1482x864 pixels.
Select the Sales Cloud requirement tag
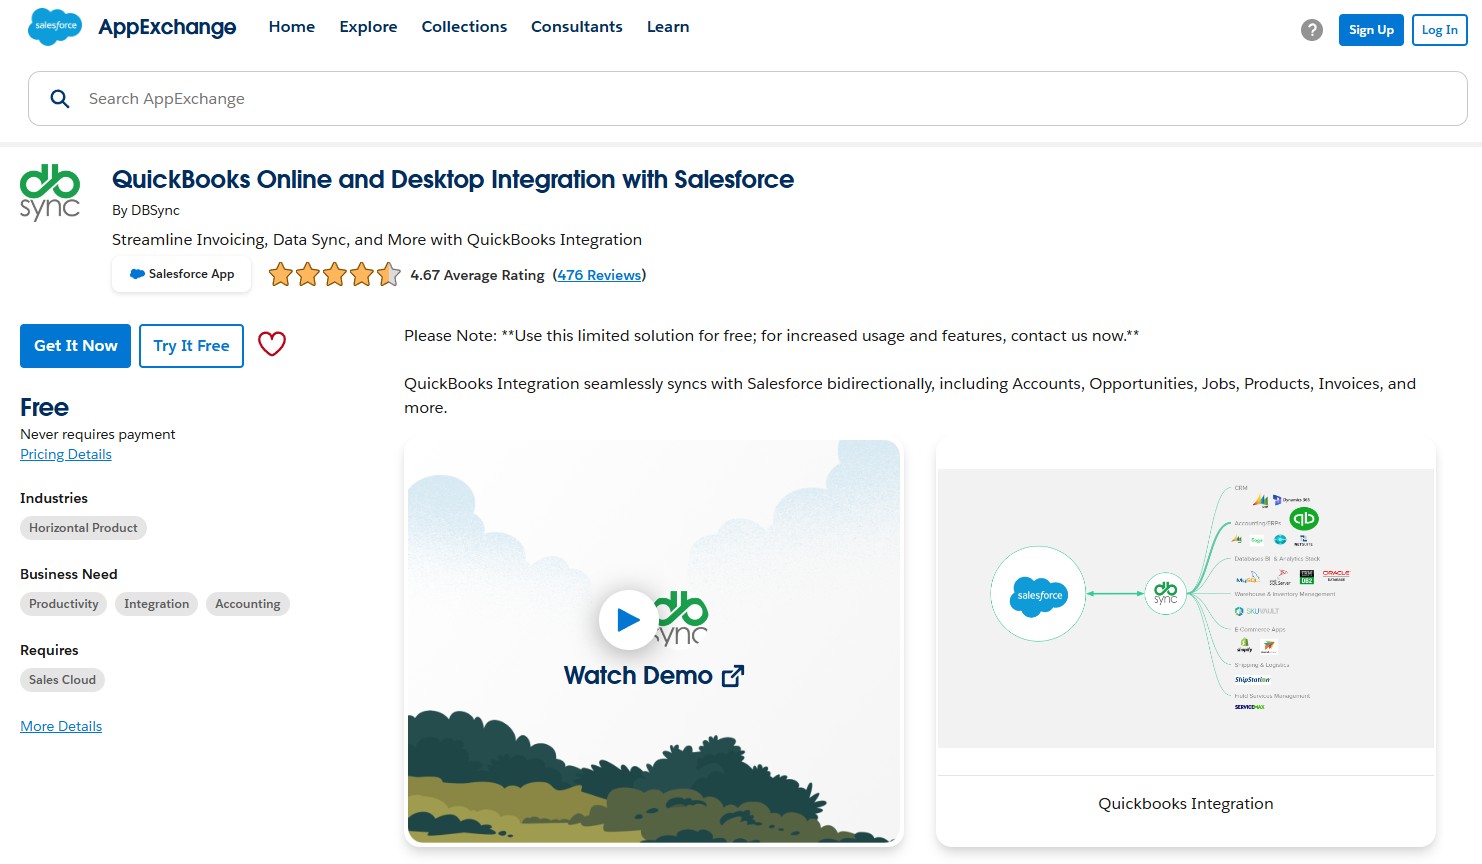click(x=62, y=680)
